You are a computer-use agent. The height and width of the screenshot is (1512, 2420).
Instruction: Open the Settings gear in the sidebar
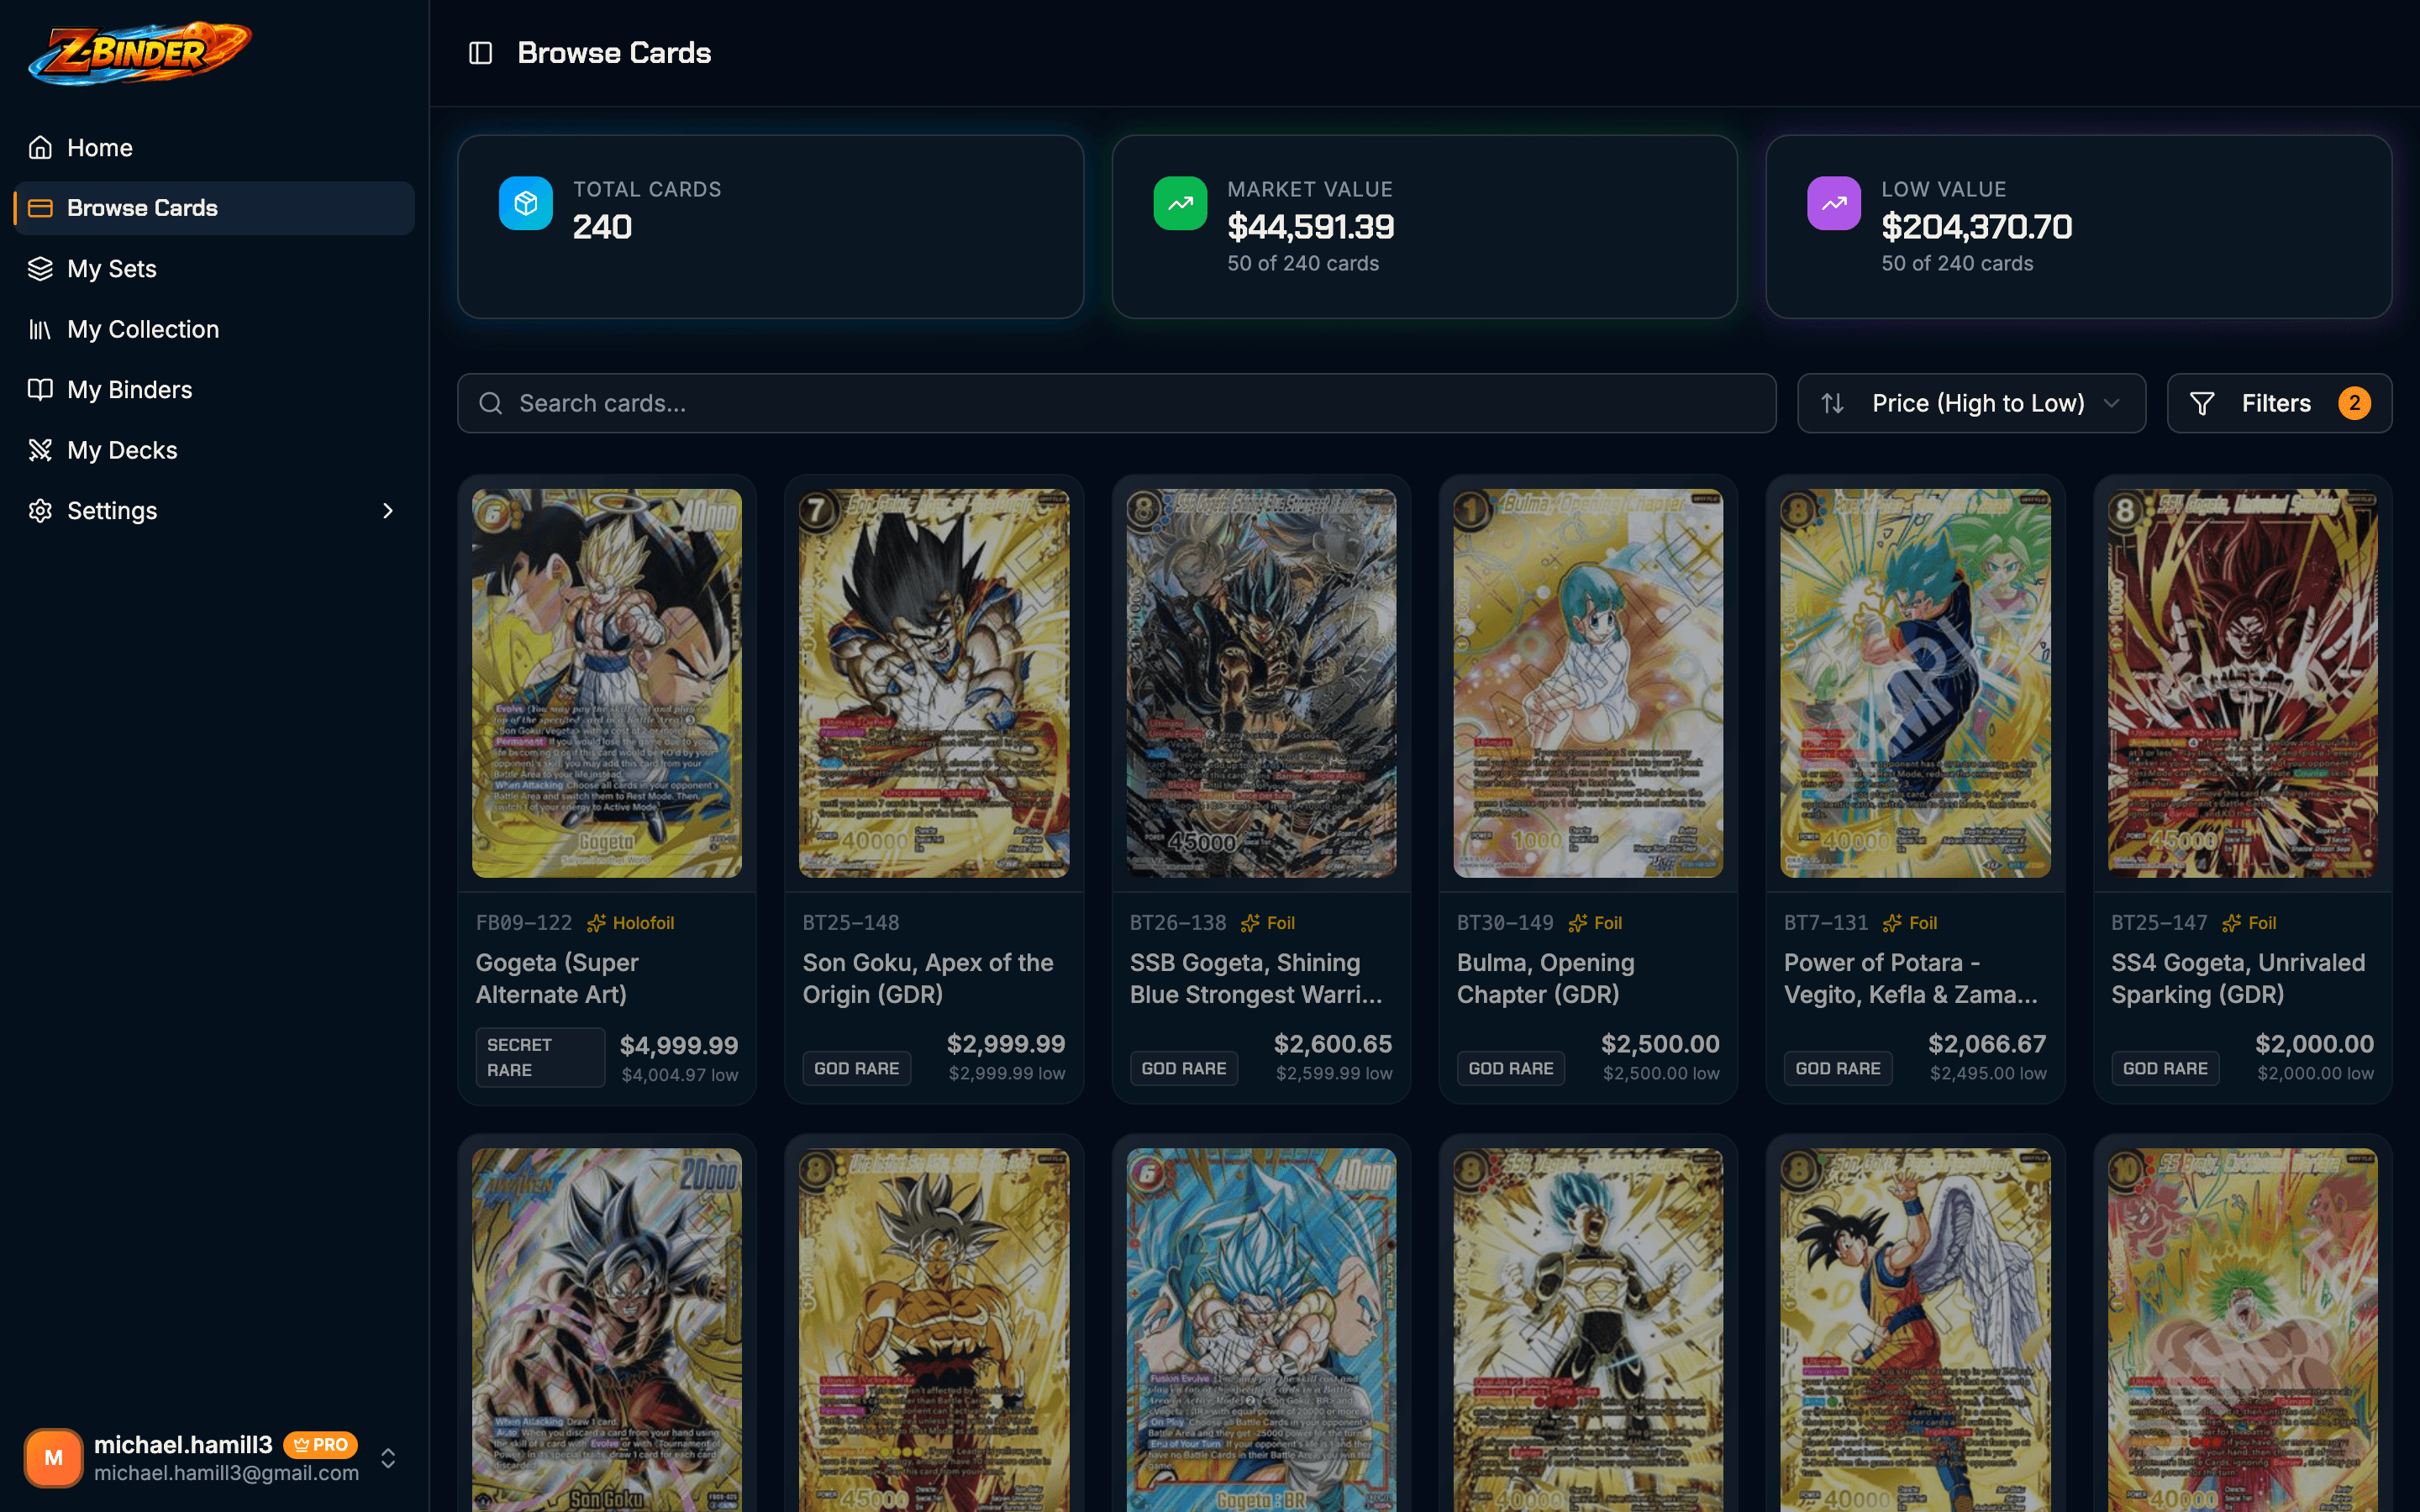40,510
